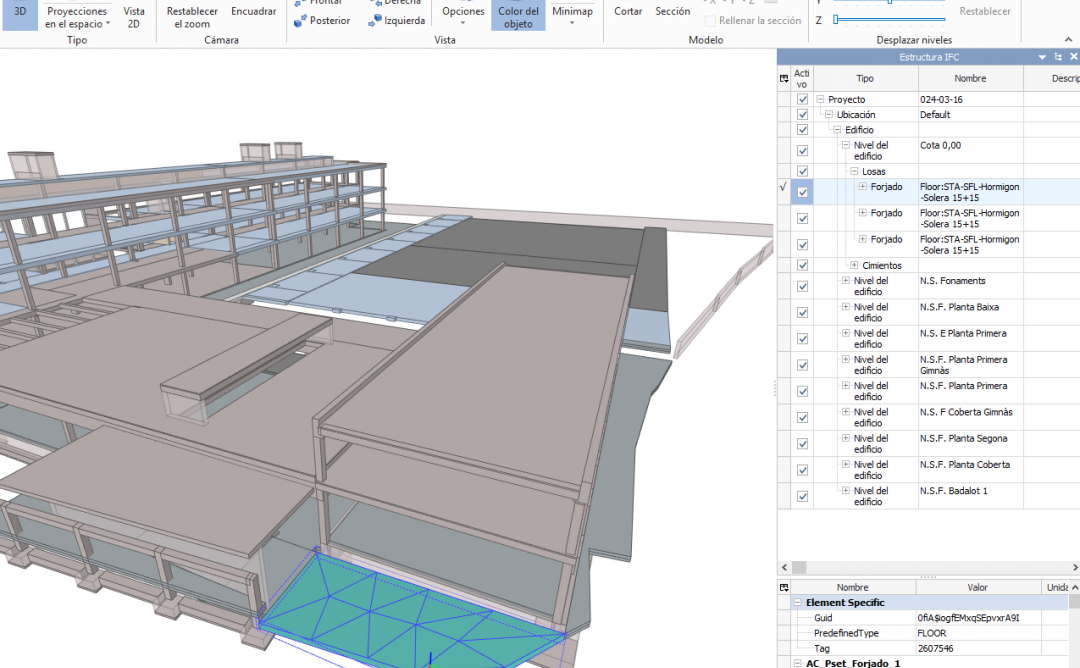Image resolution: width=1080 pixels, height=668 pixels.
Task: Toggle Activo checkbox for Ubicación row
Action: click(x=802, y=114)
